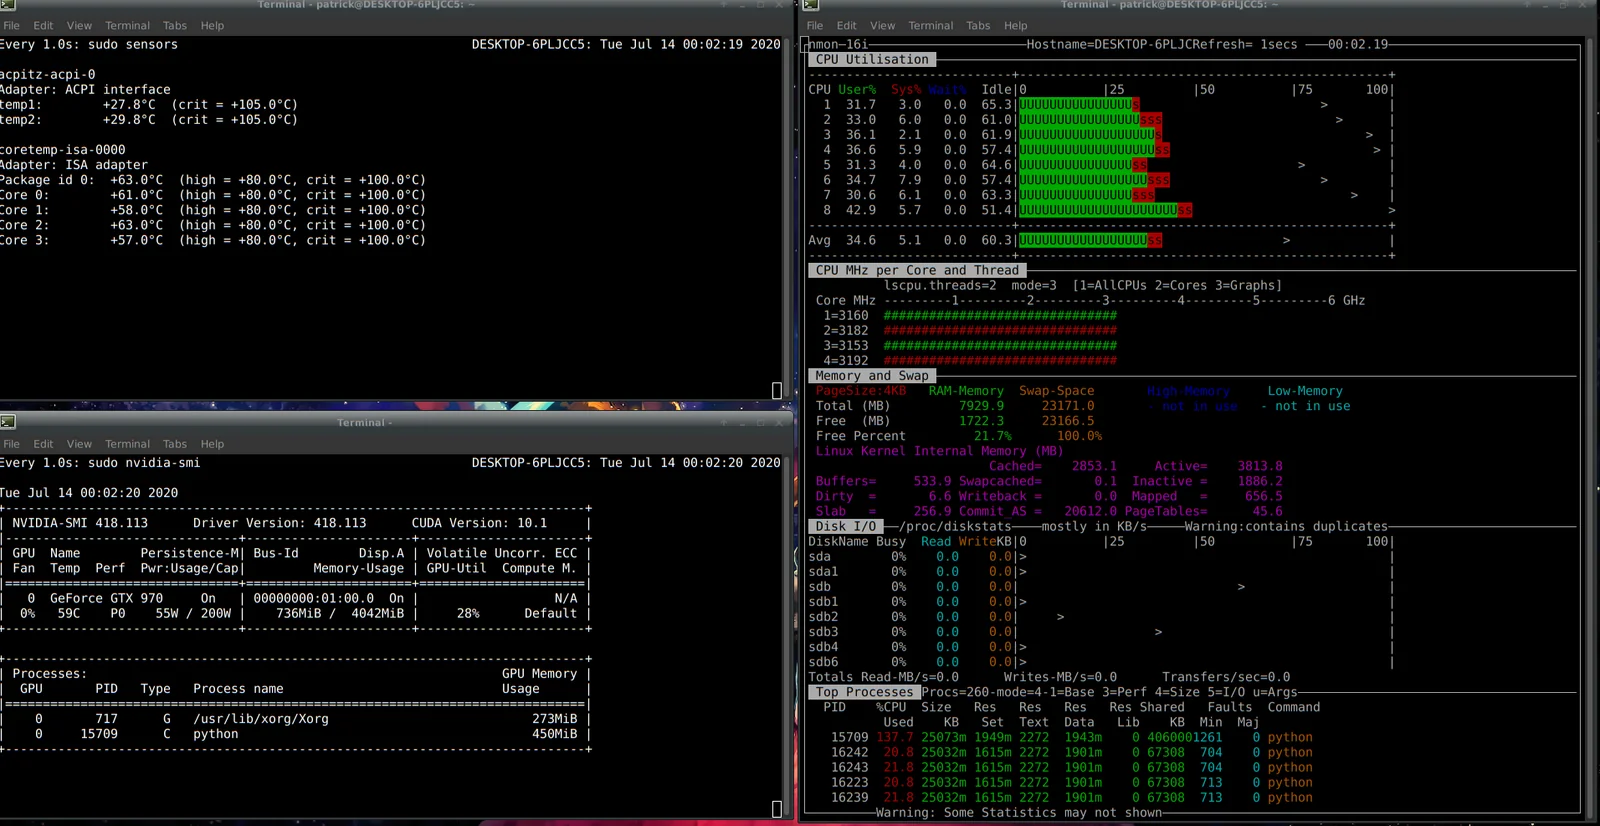Click the PID 15709 python row in nvidia-smi
1600x826 pixels.
297,734
